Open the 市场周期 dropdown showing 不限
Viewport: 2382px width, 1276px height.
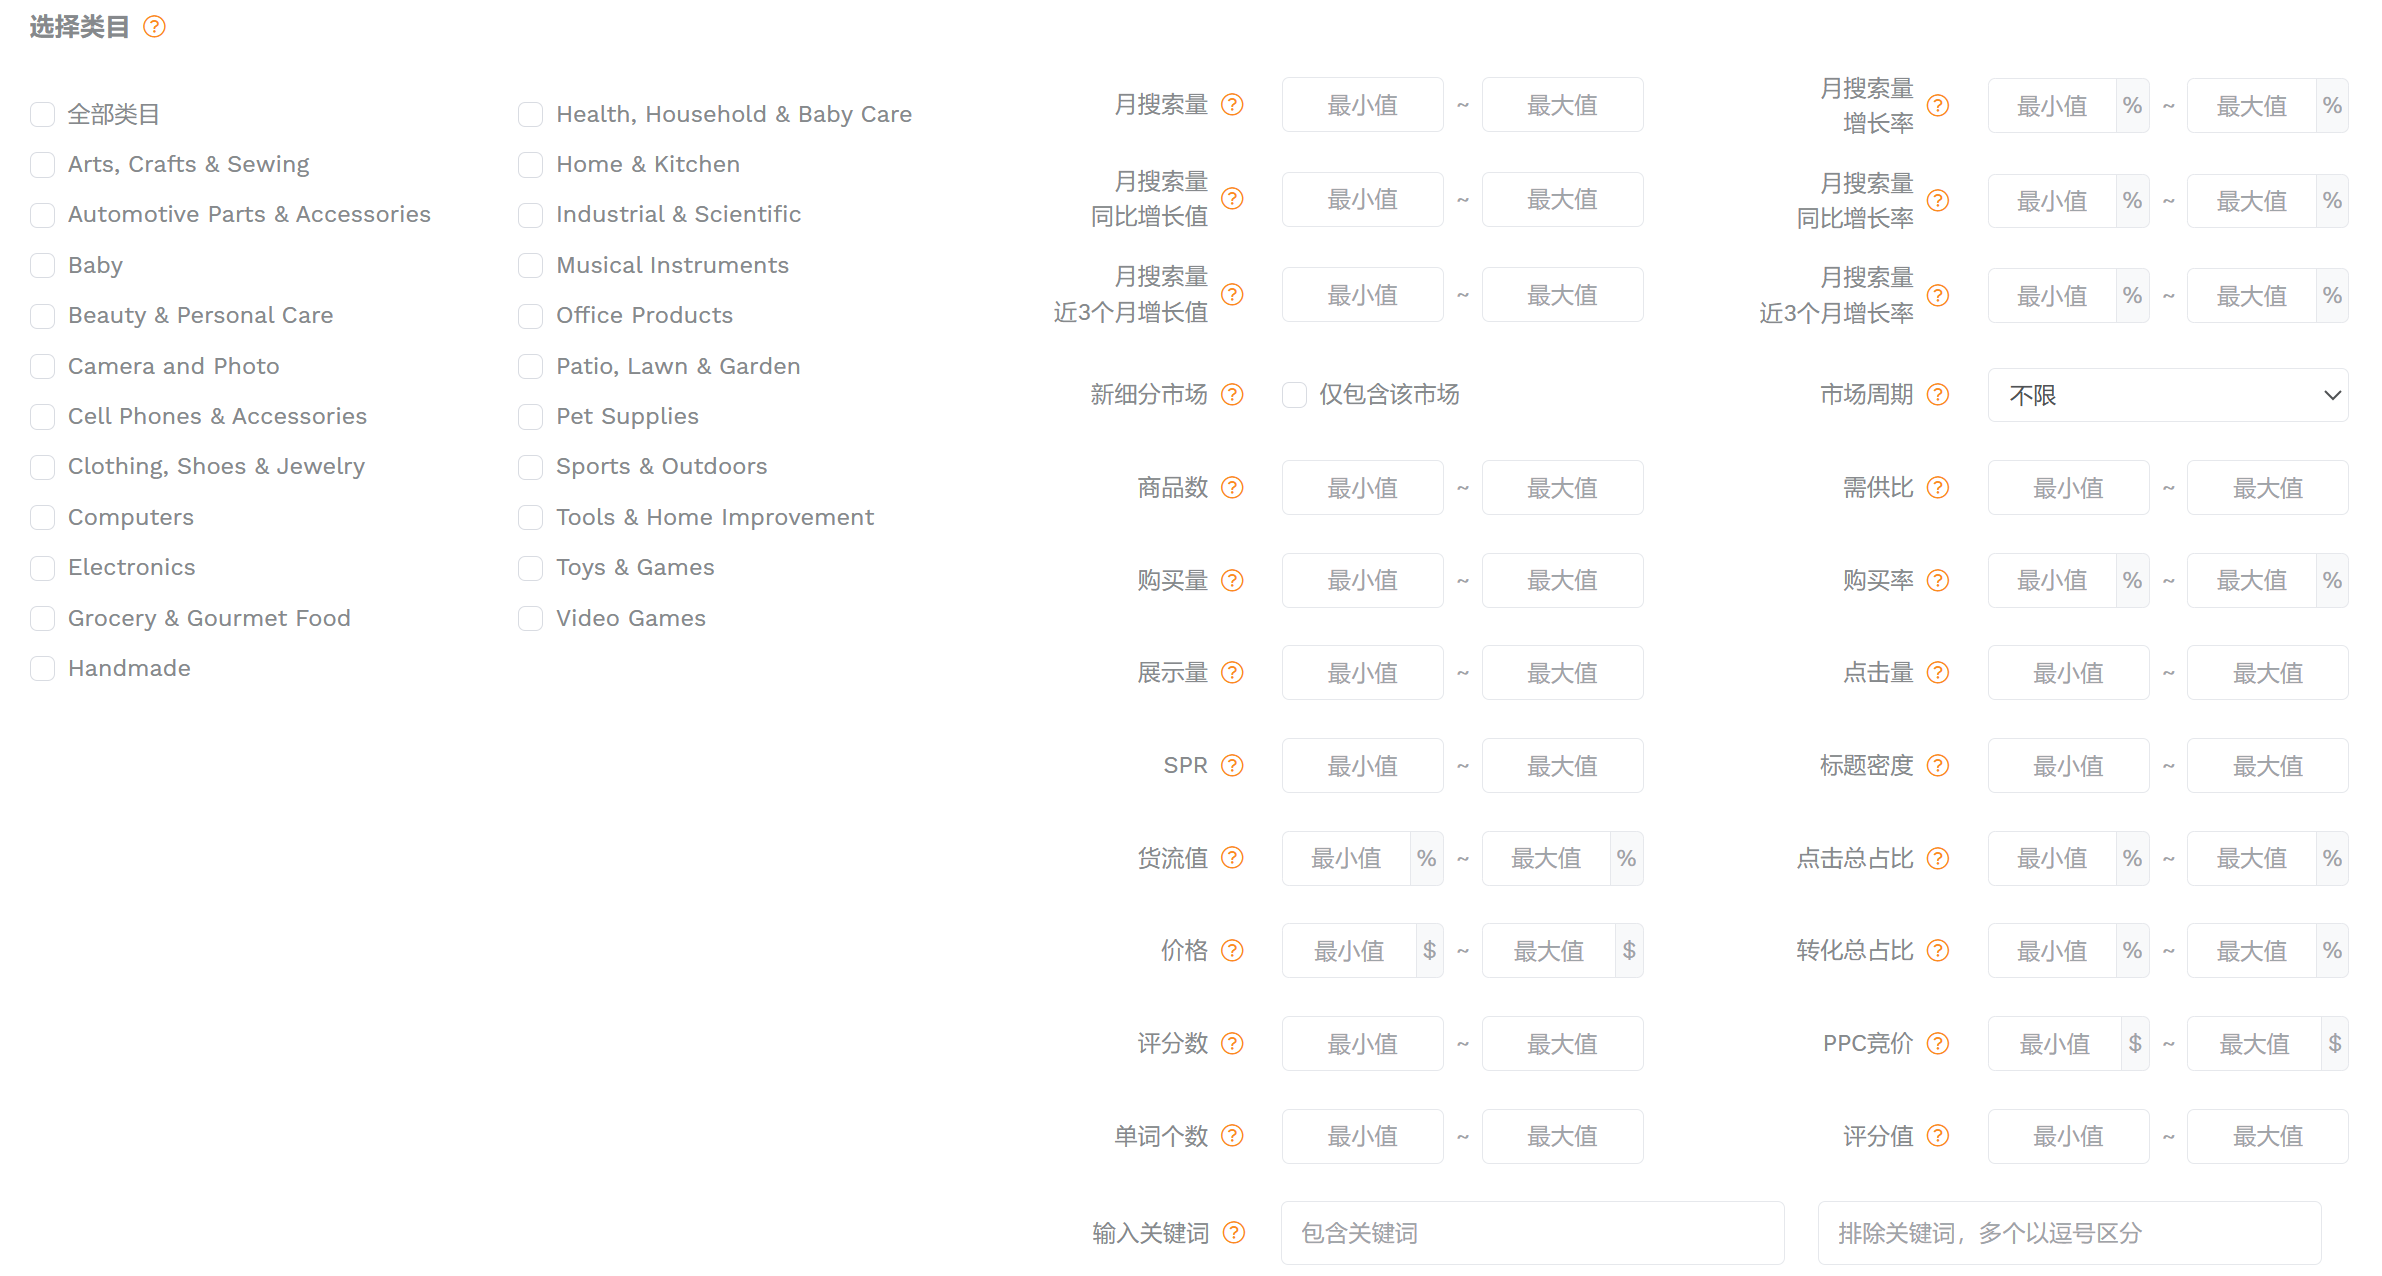point(2167,395)
